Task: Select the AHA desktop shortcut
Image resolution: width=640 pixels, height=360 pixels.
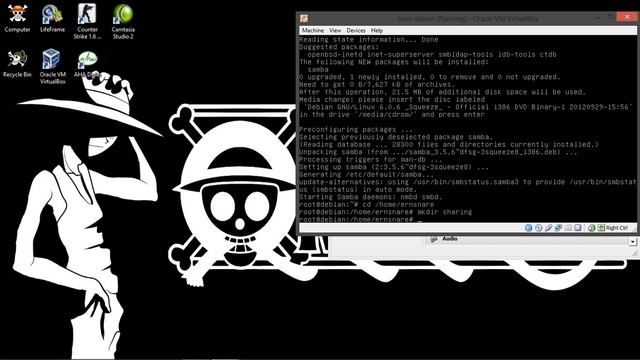Action: pyautogui.click(x=87, y=64)
